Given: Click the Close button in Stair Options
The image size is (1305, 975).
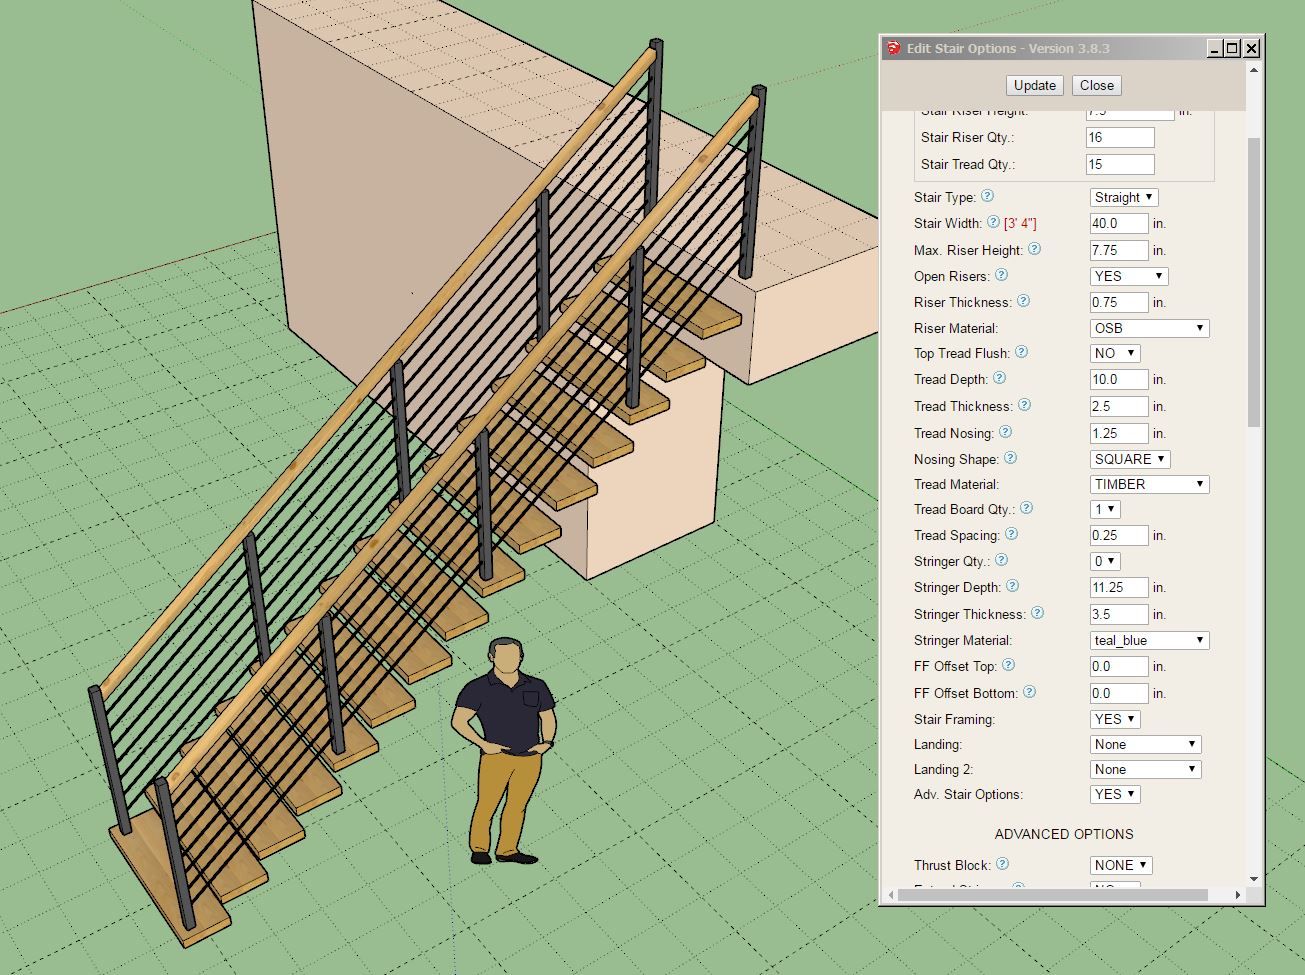Looking at the screenshot, I should pyautogui.click(x=1097, y=85).
